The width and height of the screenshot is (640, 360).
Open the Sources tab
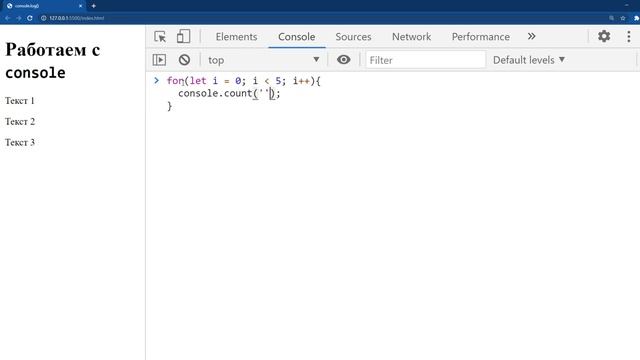353,37
